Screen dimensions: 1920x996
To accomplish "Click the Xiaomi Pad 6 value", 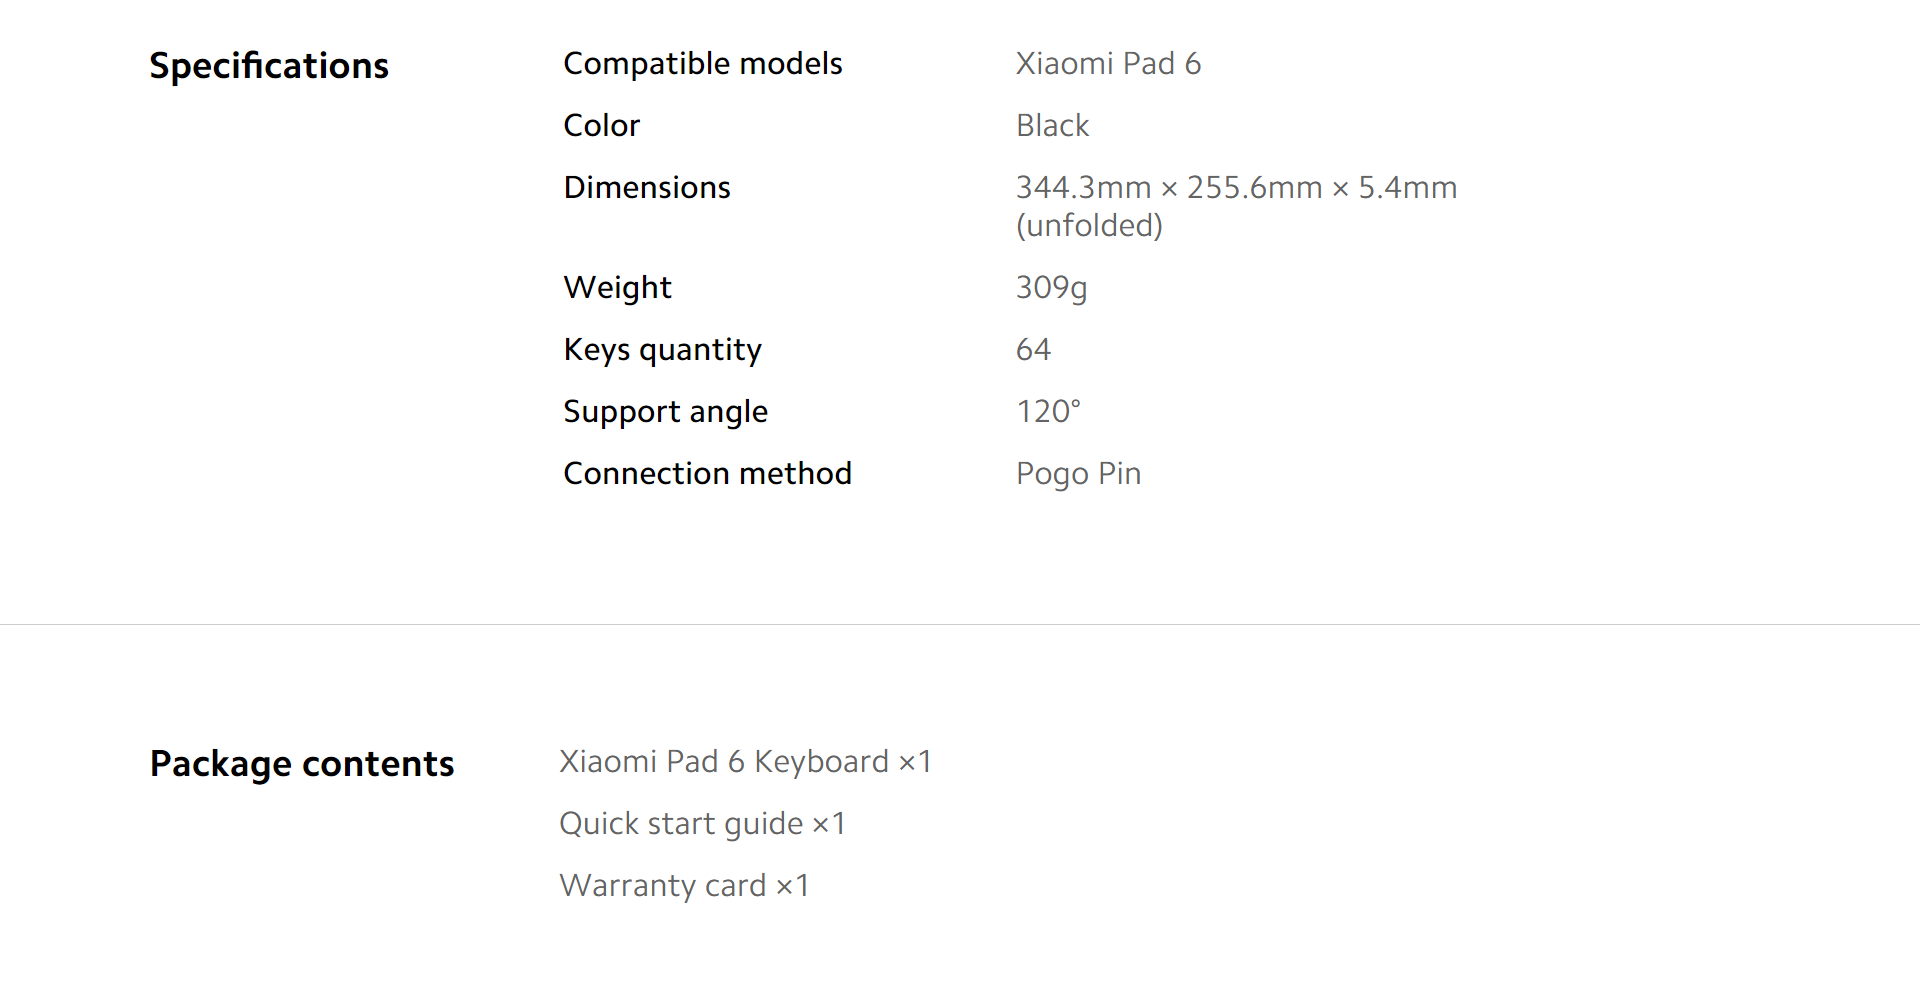I will click(x=1108, y=64).
